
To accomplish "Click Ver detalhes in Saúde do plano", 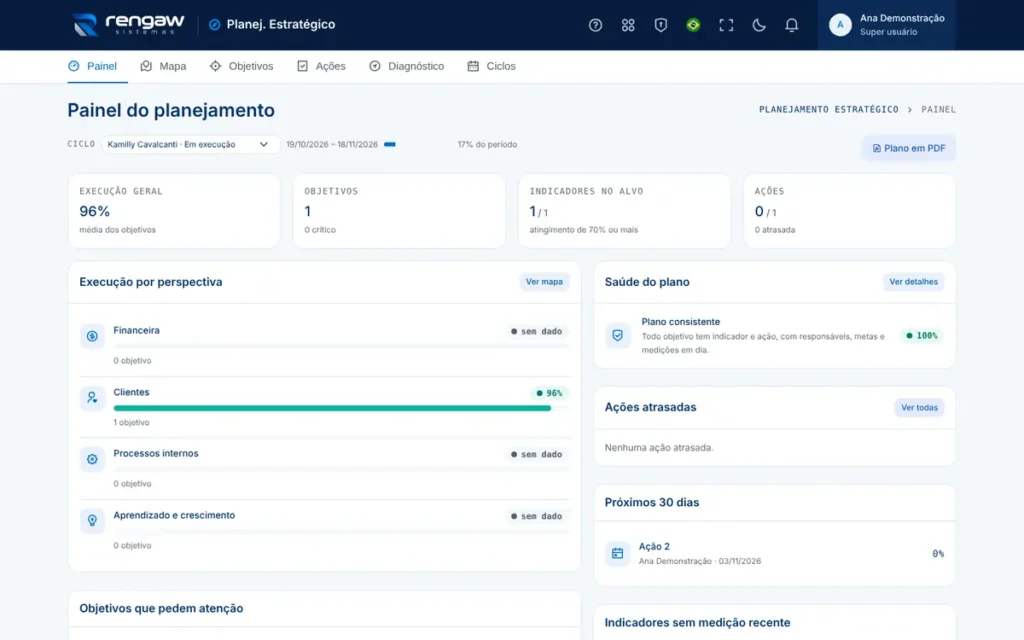I will 913,281.
